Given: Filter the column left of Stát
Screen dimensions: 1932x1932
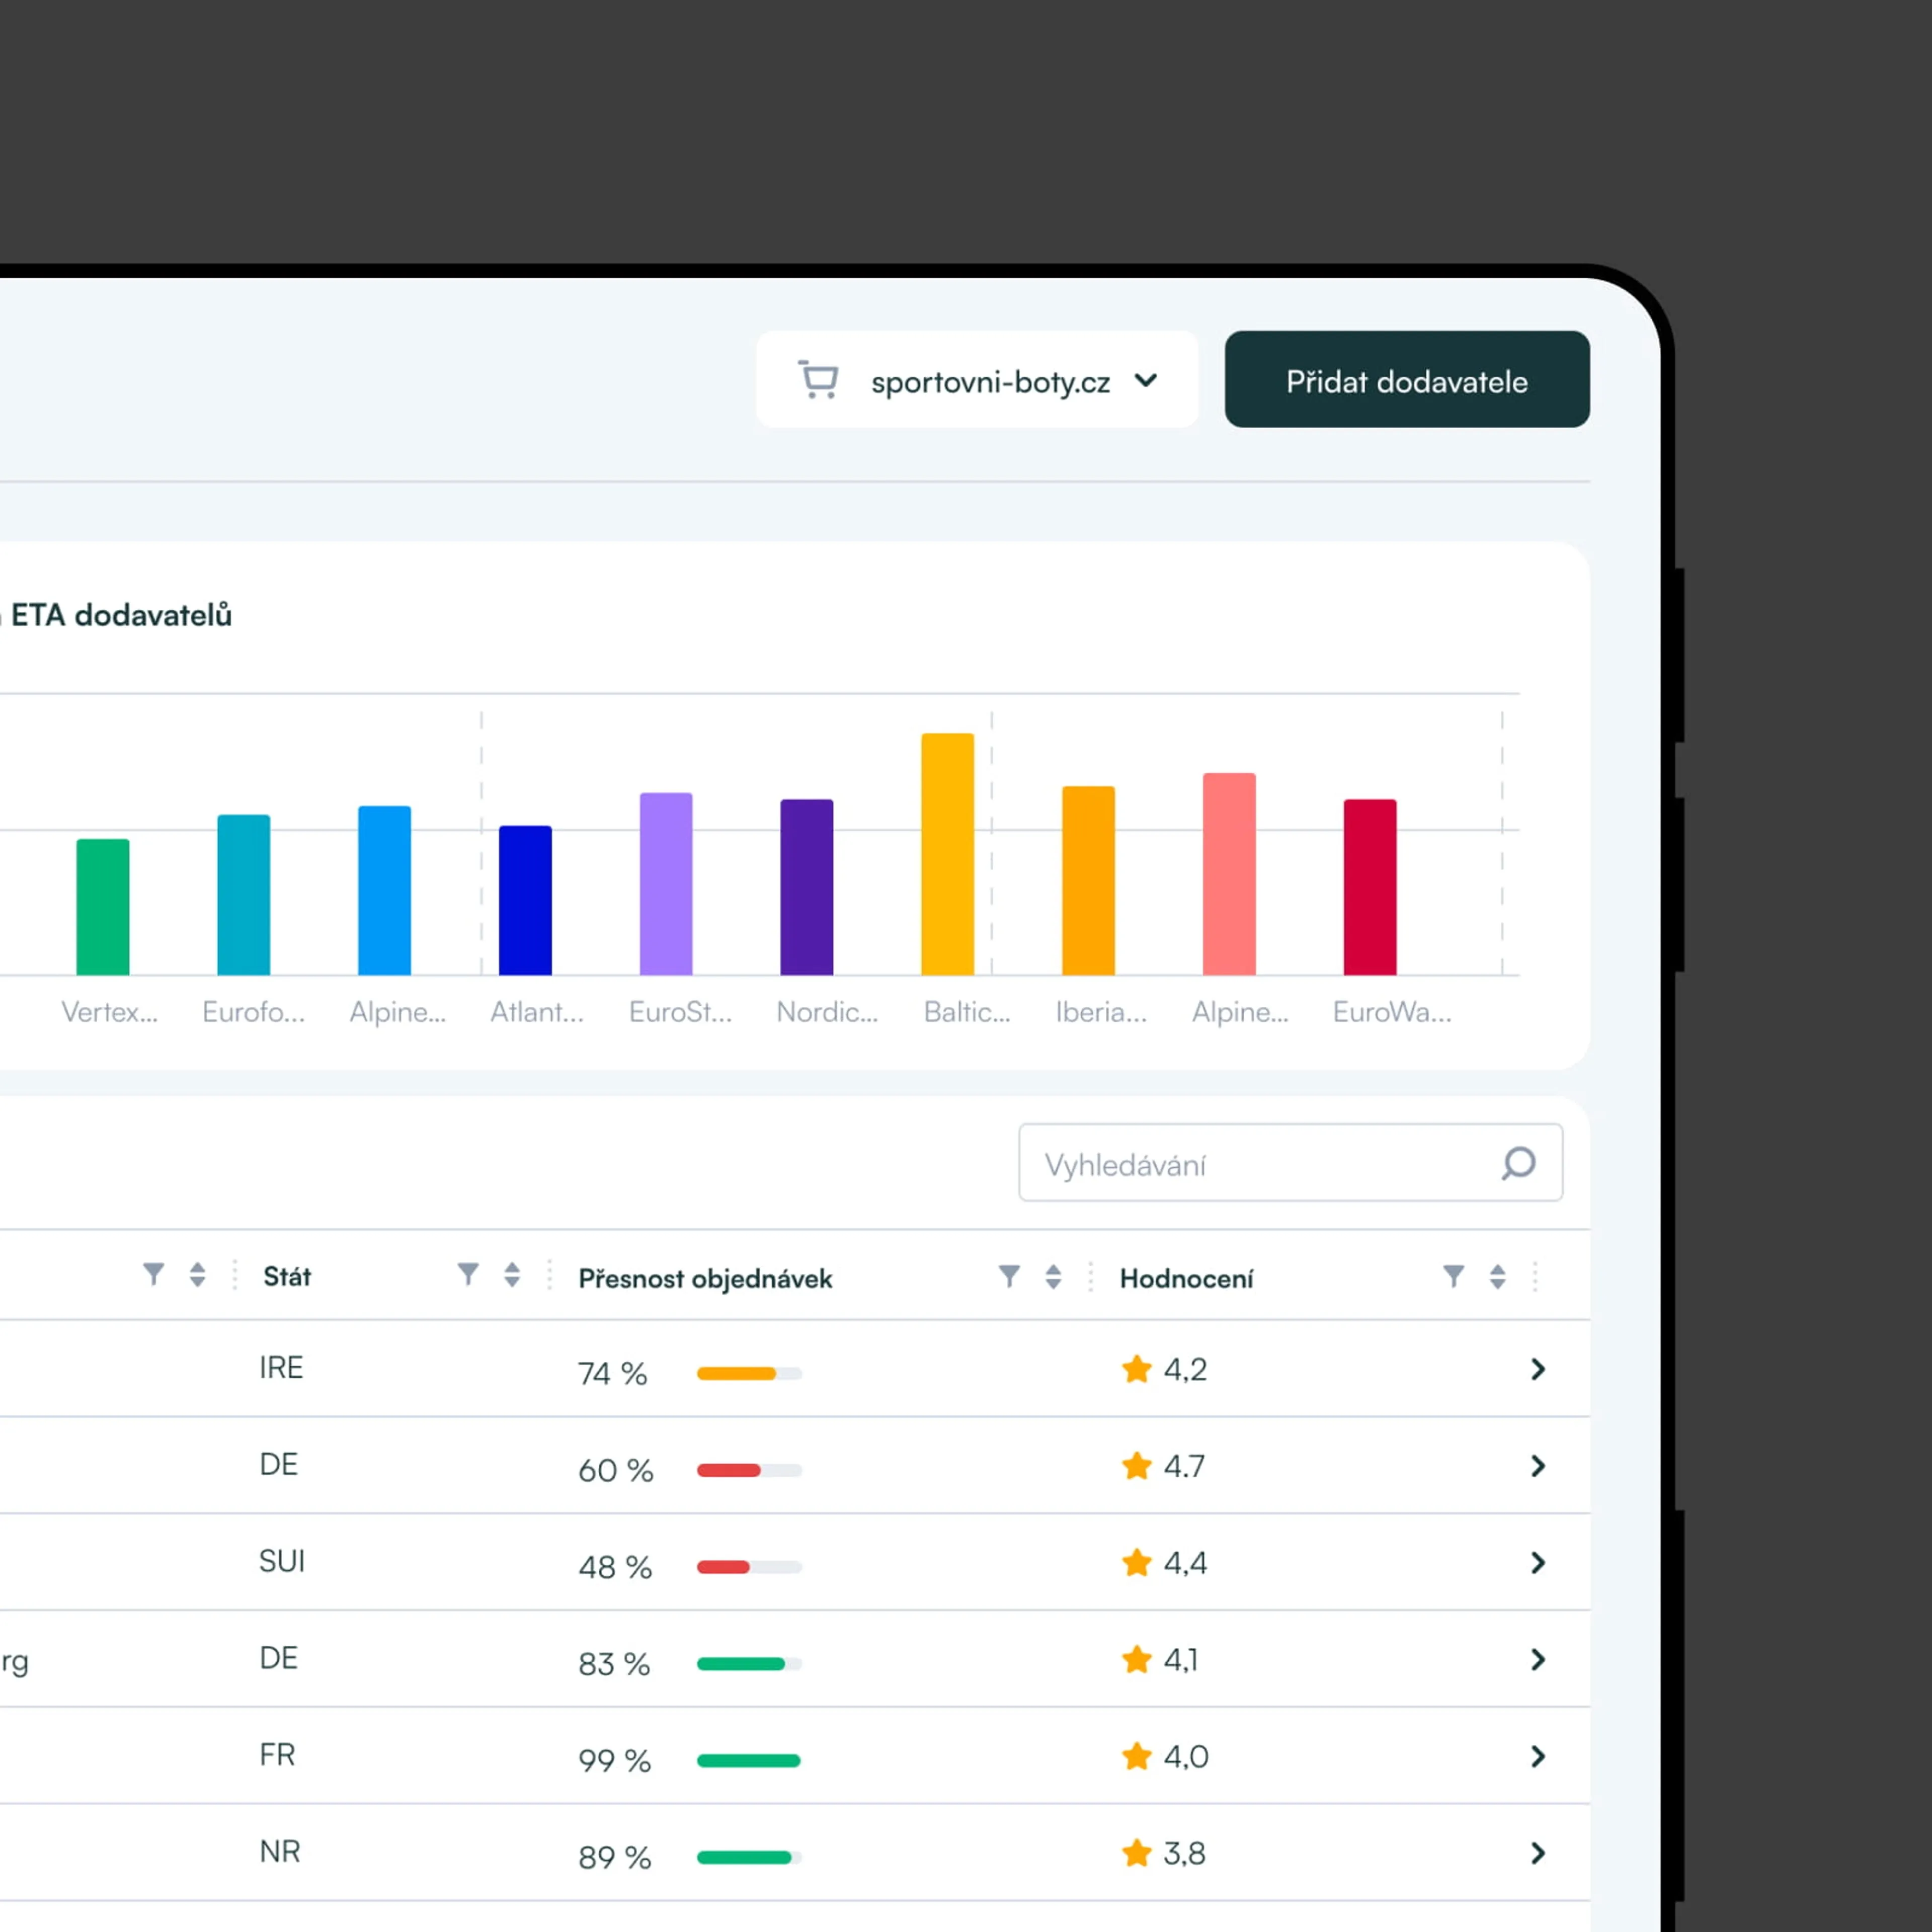Looking at the screenshot, I should [x=153, y=1274].
